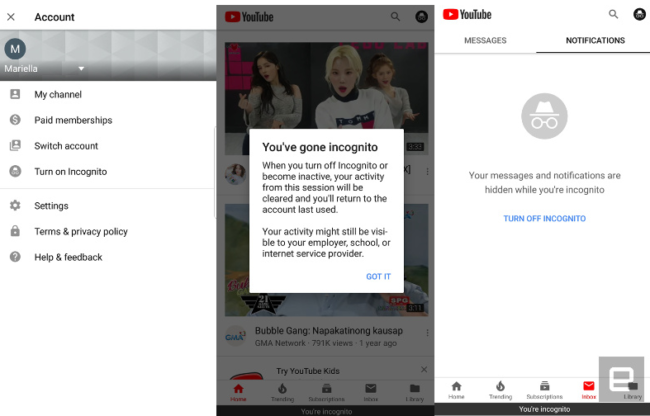650x416 pixels.
Task: Click the Switch account icon
Action: [x=15, y=145]
